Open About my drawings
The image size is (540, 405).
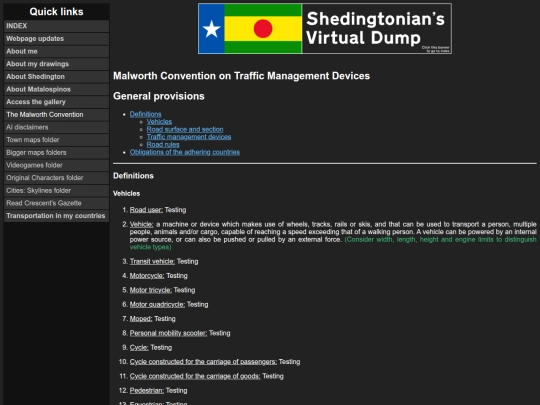coord(56,64)
